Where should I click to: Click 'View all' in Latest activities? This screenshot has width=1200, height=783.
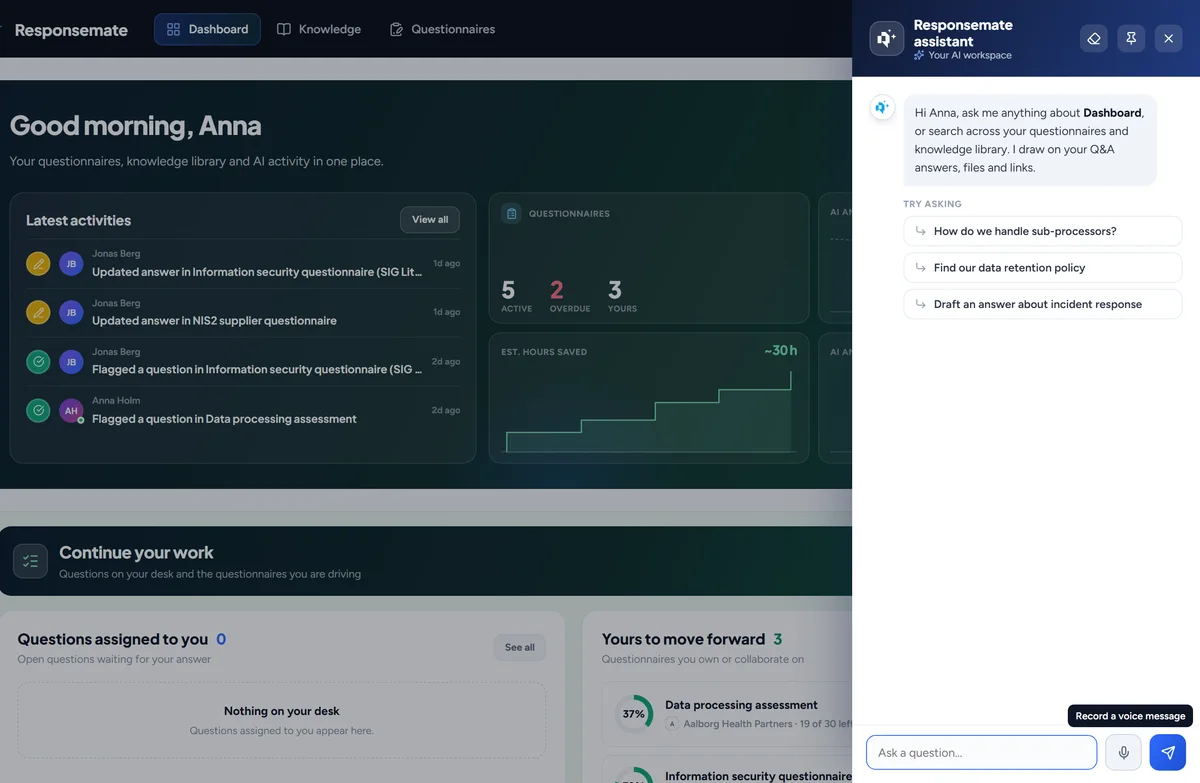pyautogui.click(x=430, y=220)
